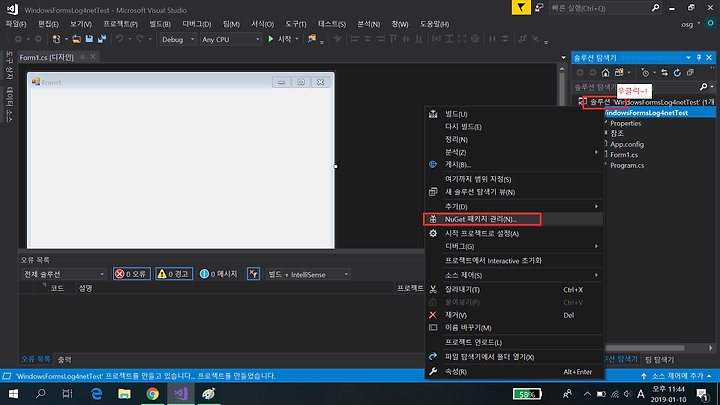This screenshot has width=720, height=405.
Task: Switch to the 팀 탐색기 tab
Action: tap(659, 360)
